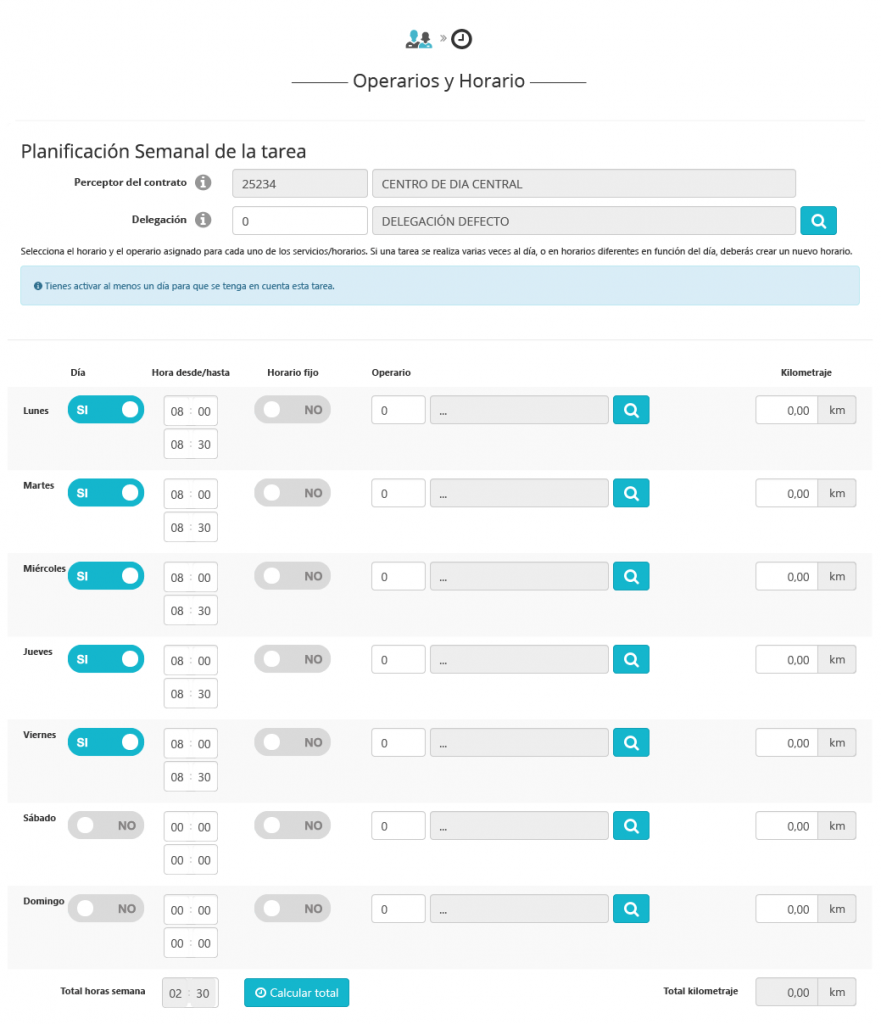Click Sábado end minutes field
The width and height of the screenshot is (881, 1024).
click(204, 860)
